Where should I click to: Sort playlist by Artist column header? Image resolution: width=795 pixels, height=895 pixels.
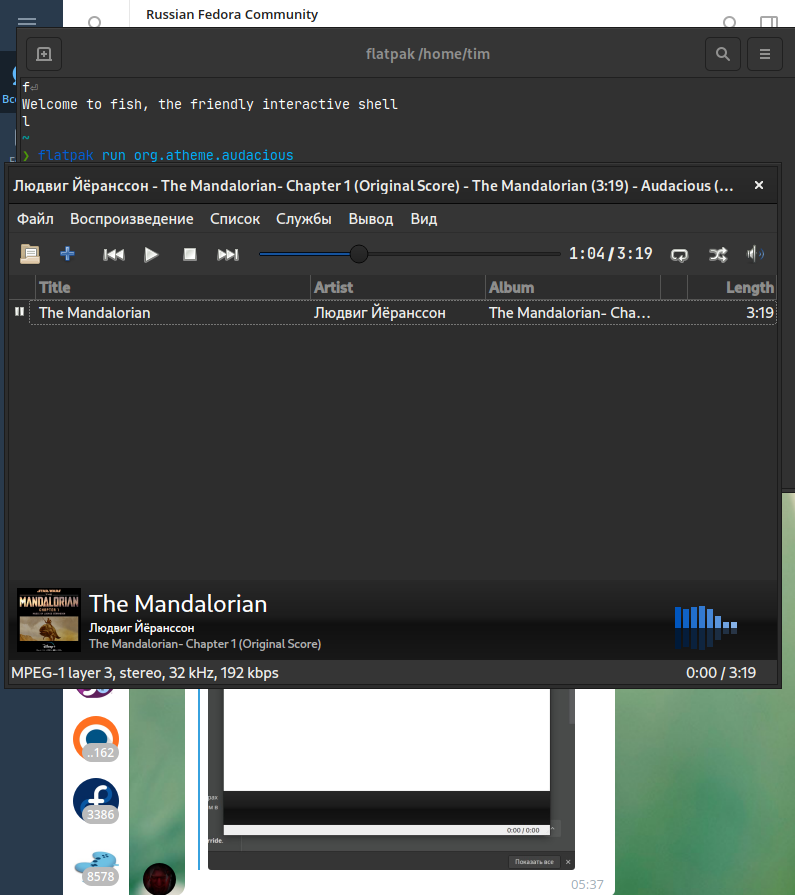398,287
